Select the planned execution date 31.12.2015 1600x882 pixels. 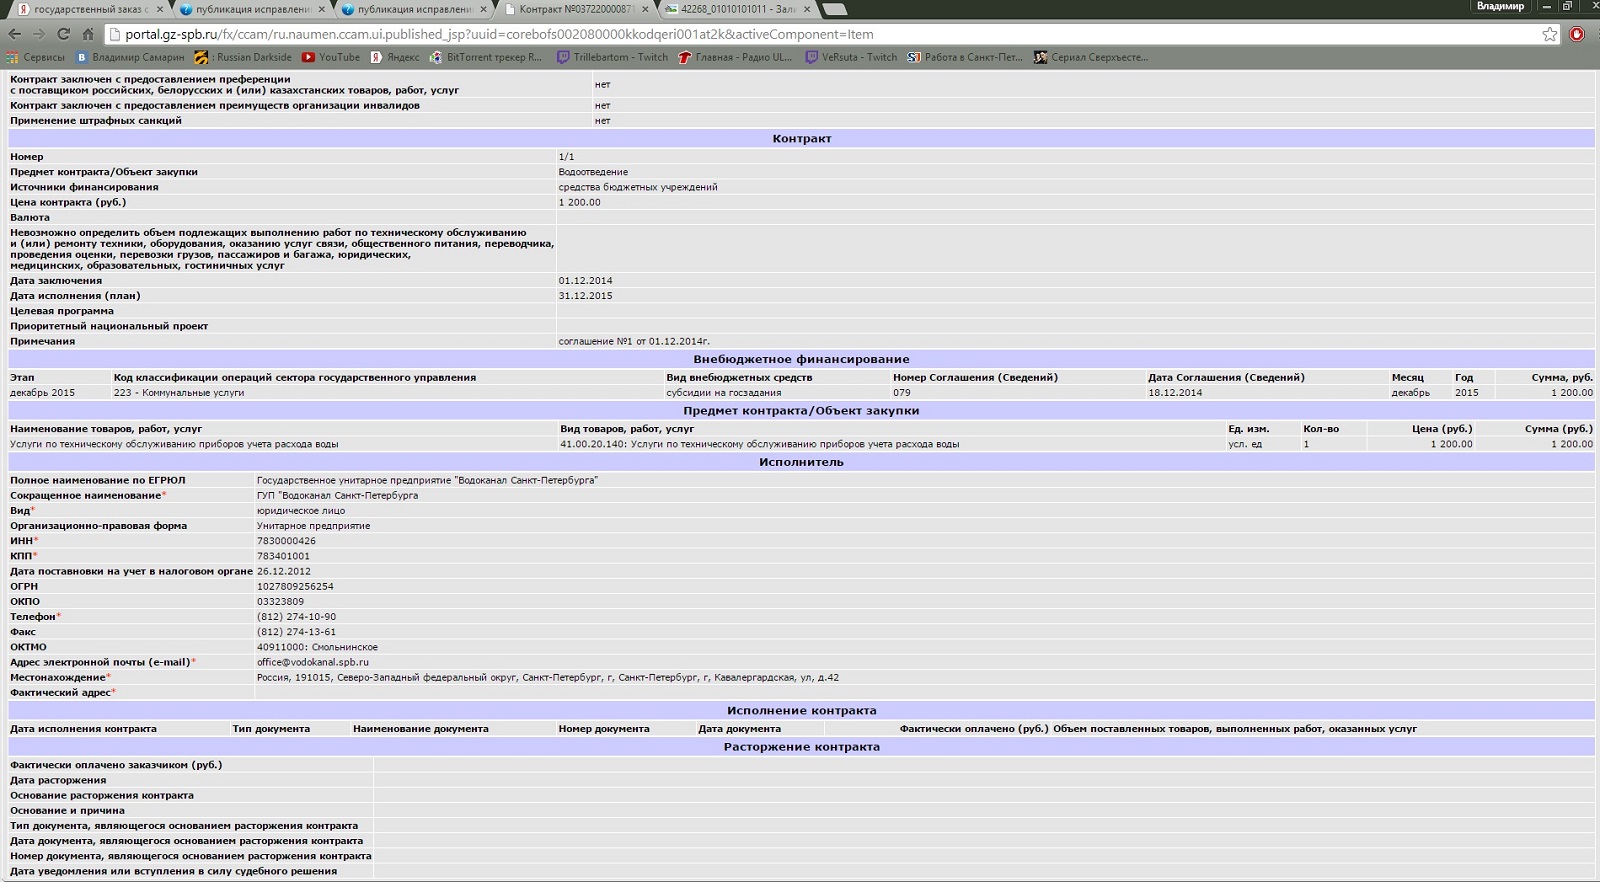[585, 296]
